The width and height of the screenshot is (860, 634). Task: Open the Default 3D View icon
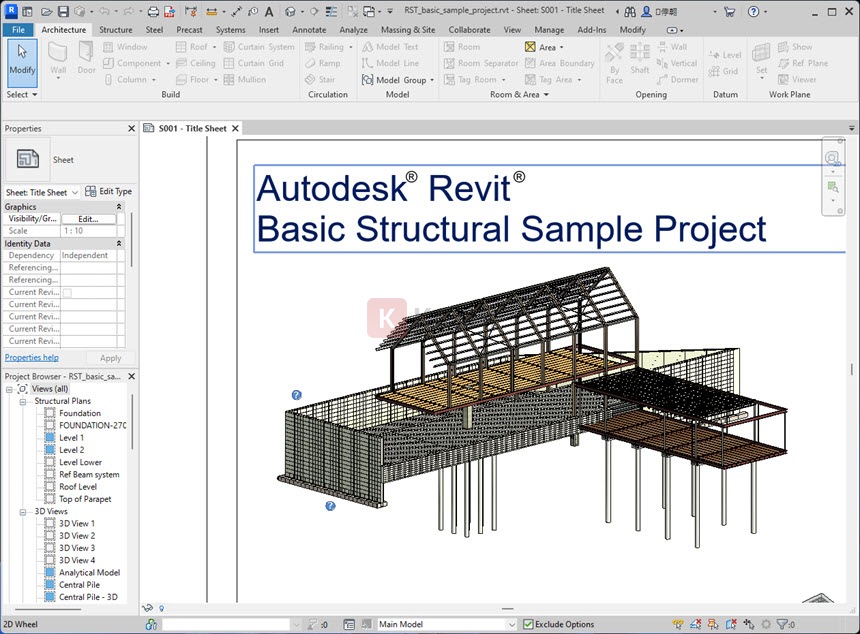tap(287, 12)
